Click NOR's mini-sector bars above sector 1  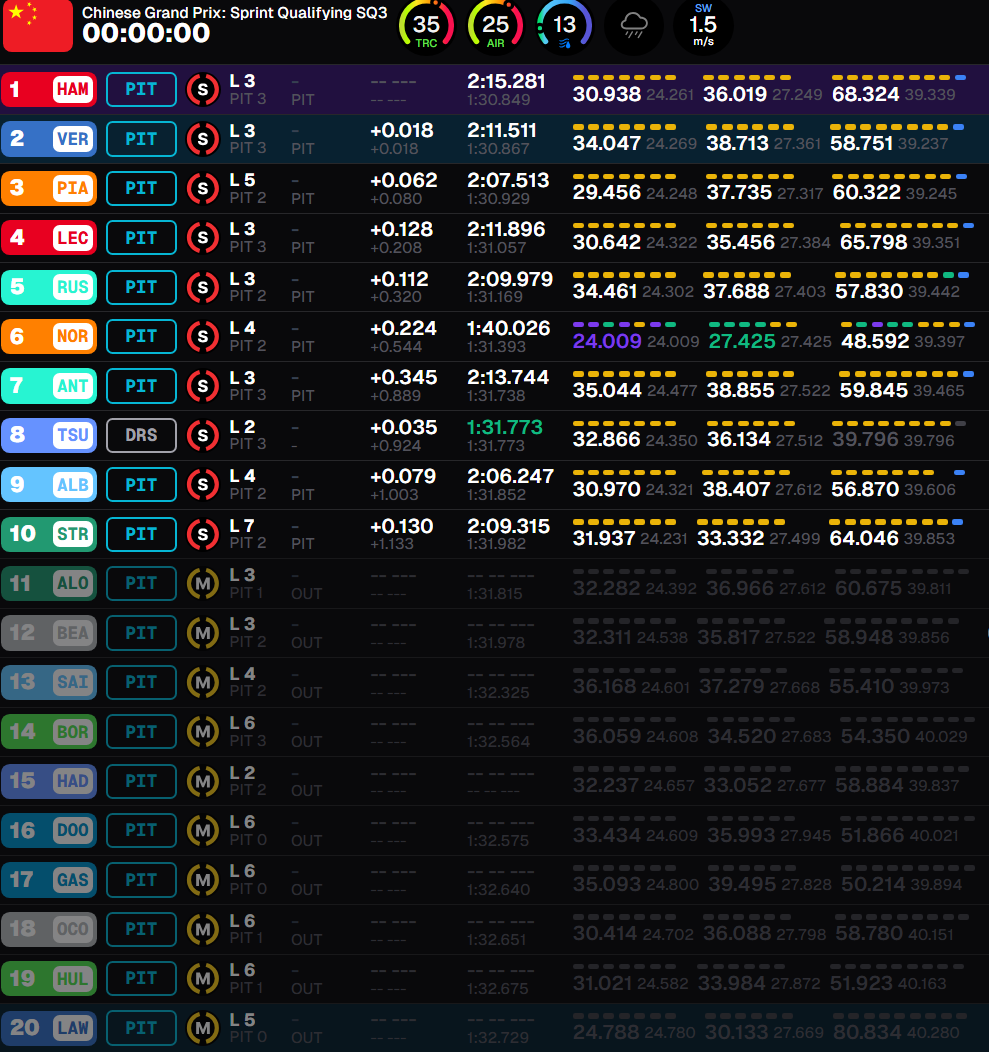click(x=624, y=325)
